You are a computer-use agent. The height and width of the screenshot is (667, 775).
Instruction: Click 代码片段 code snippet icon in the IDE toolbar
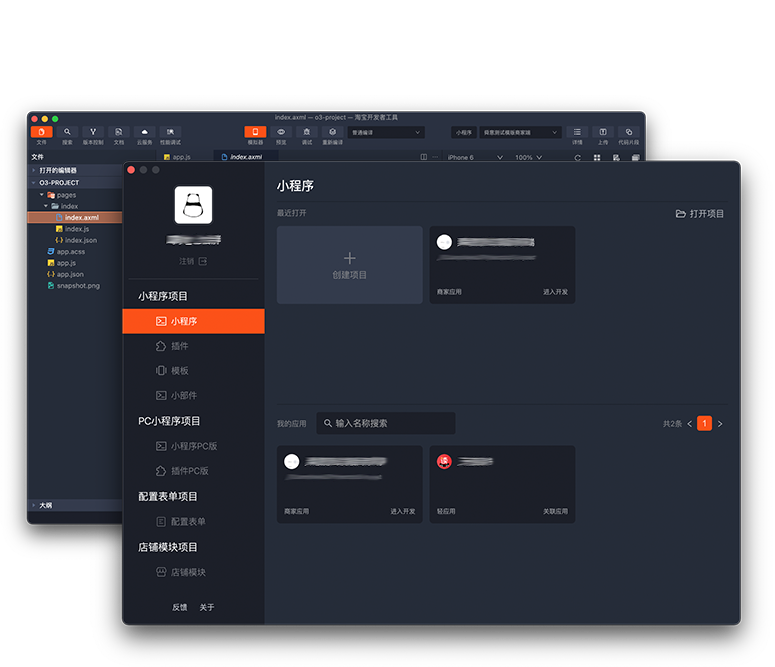(628, 132)
